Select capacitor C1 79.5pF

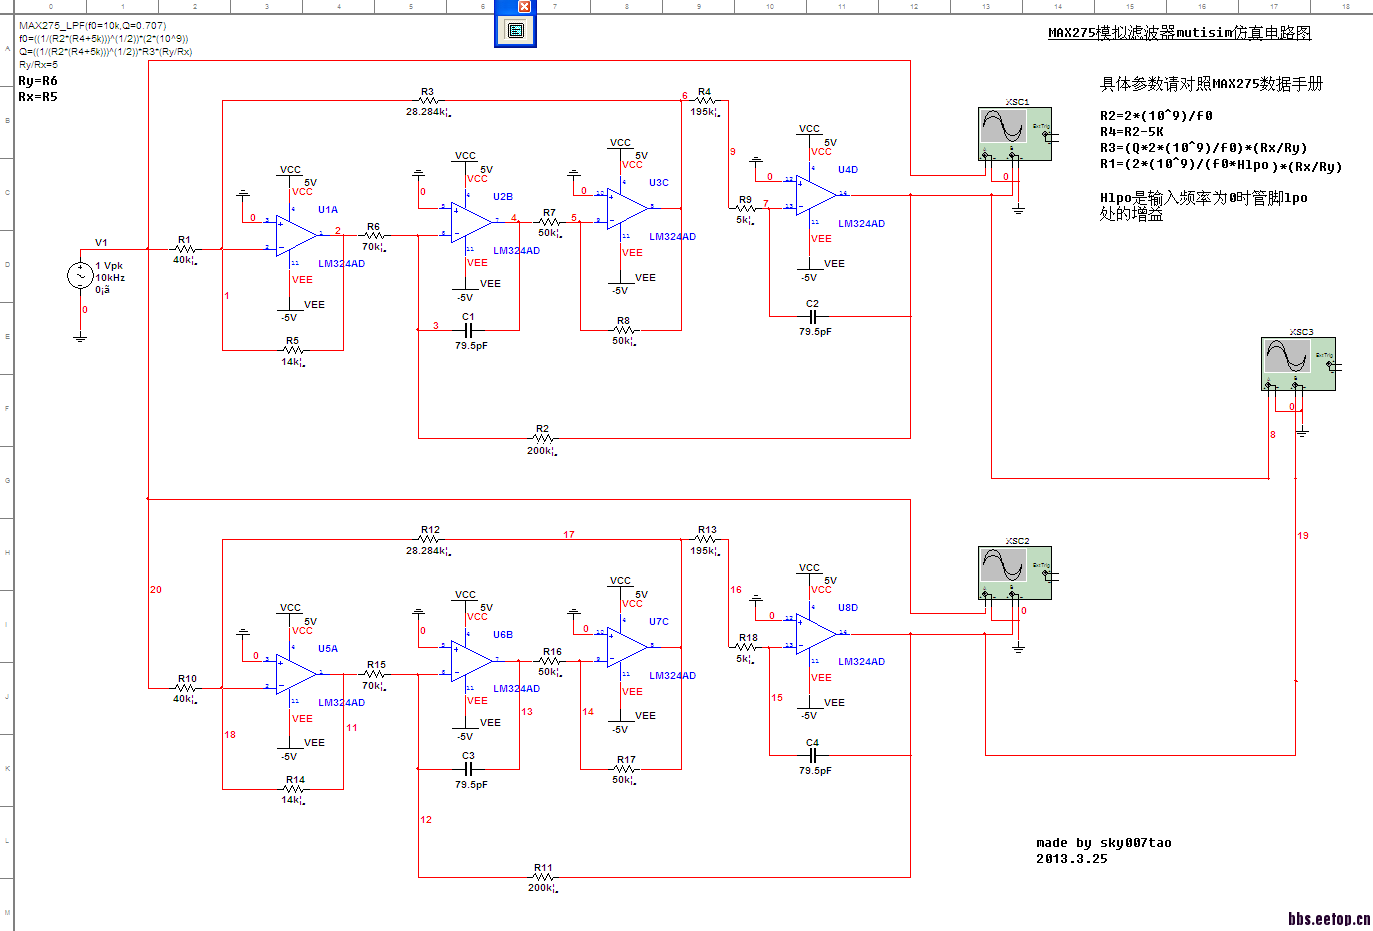[x=468, y=329]
